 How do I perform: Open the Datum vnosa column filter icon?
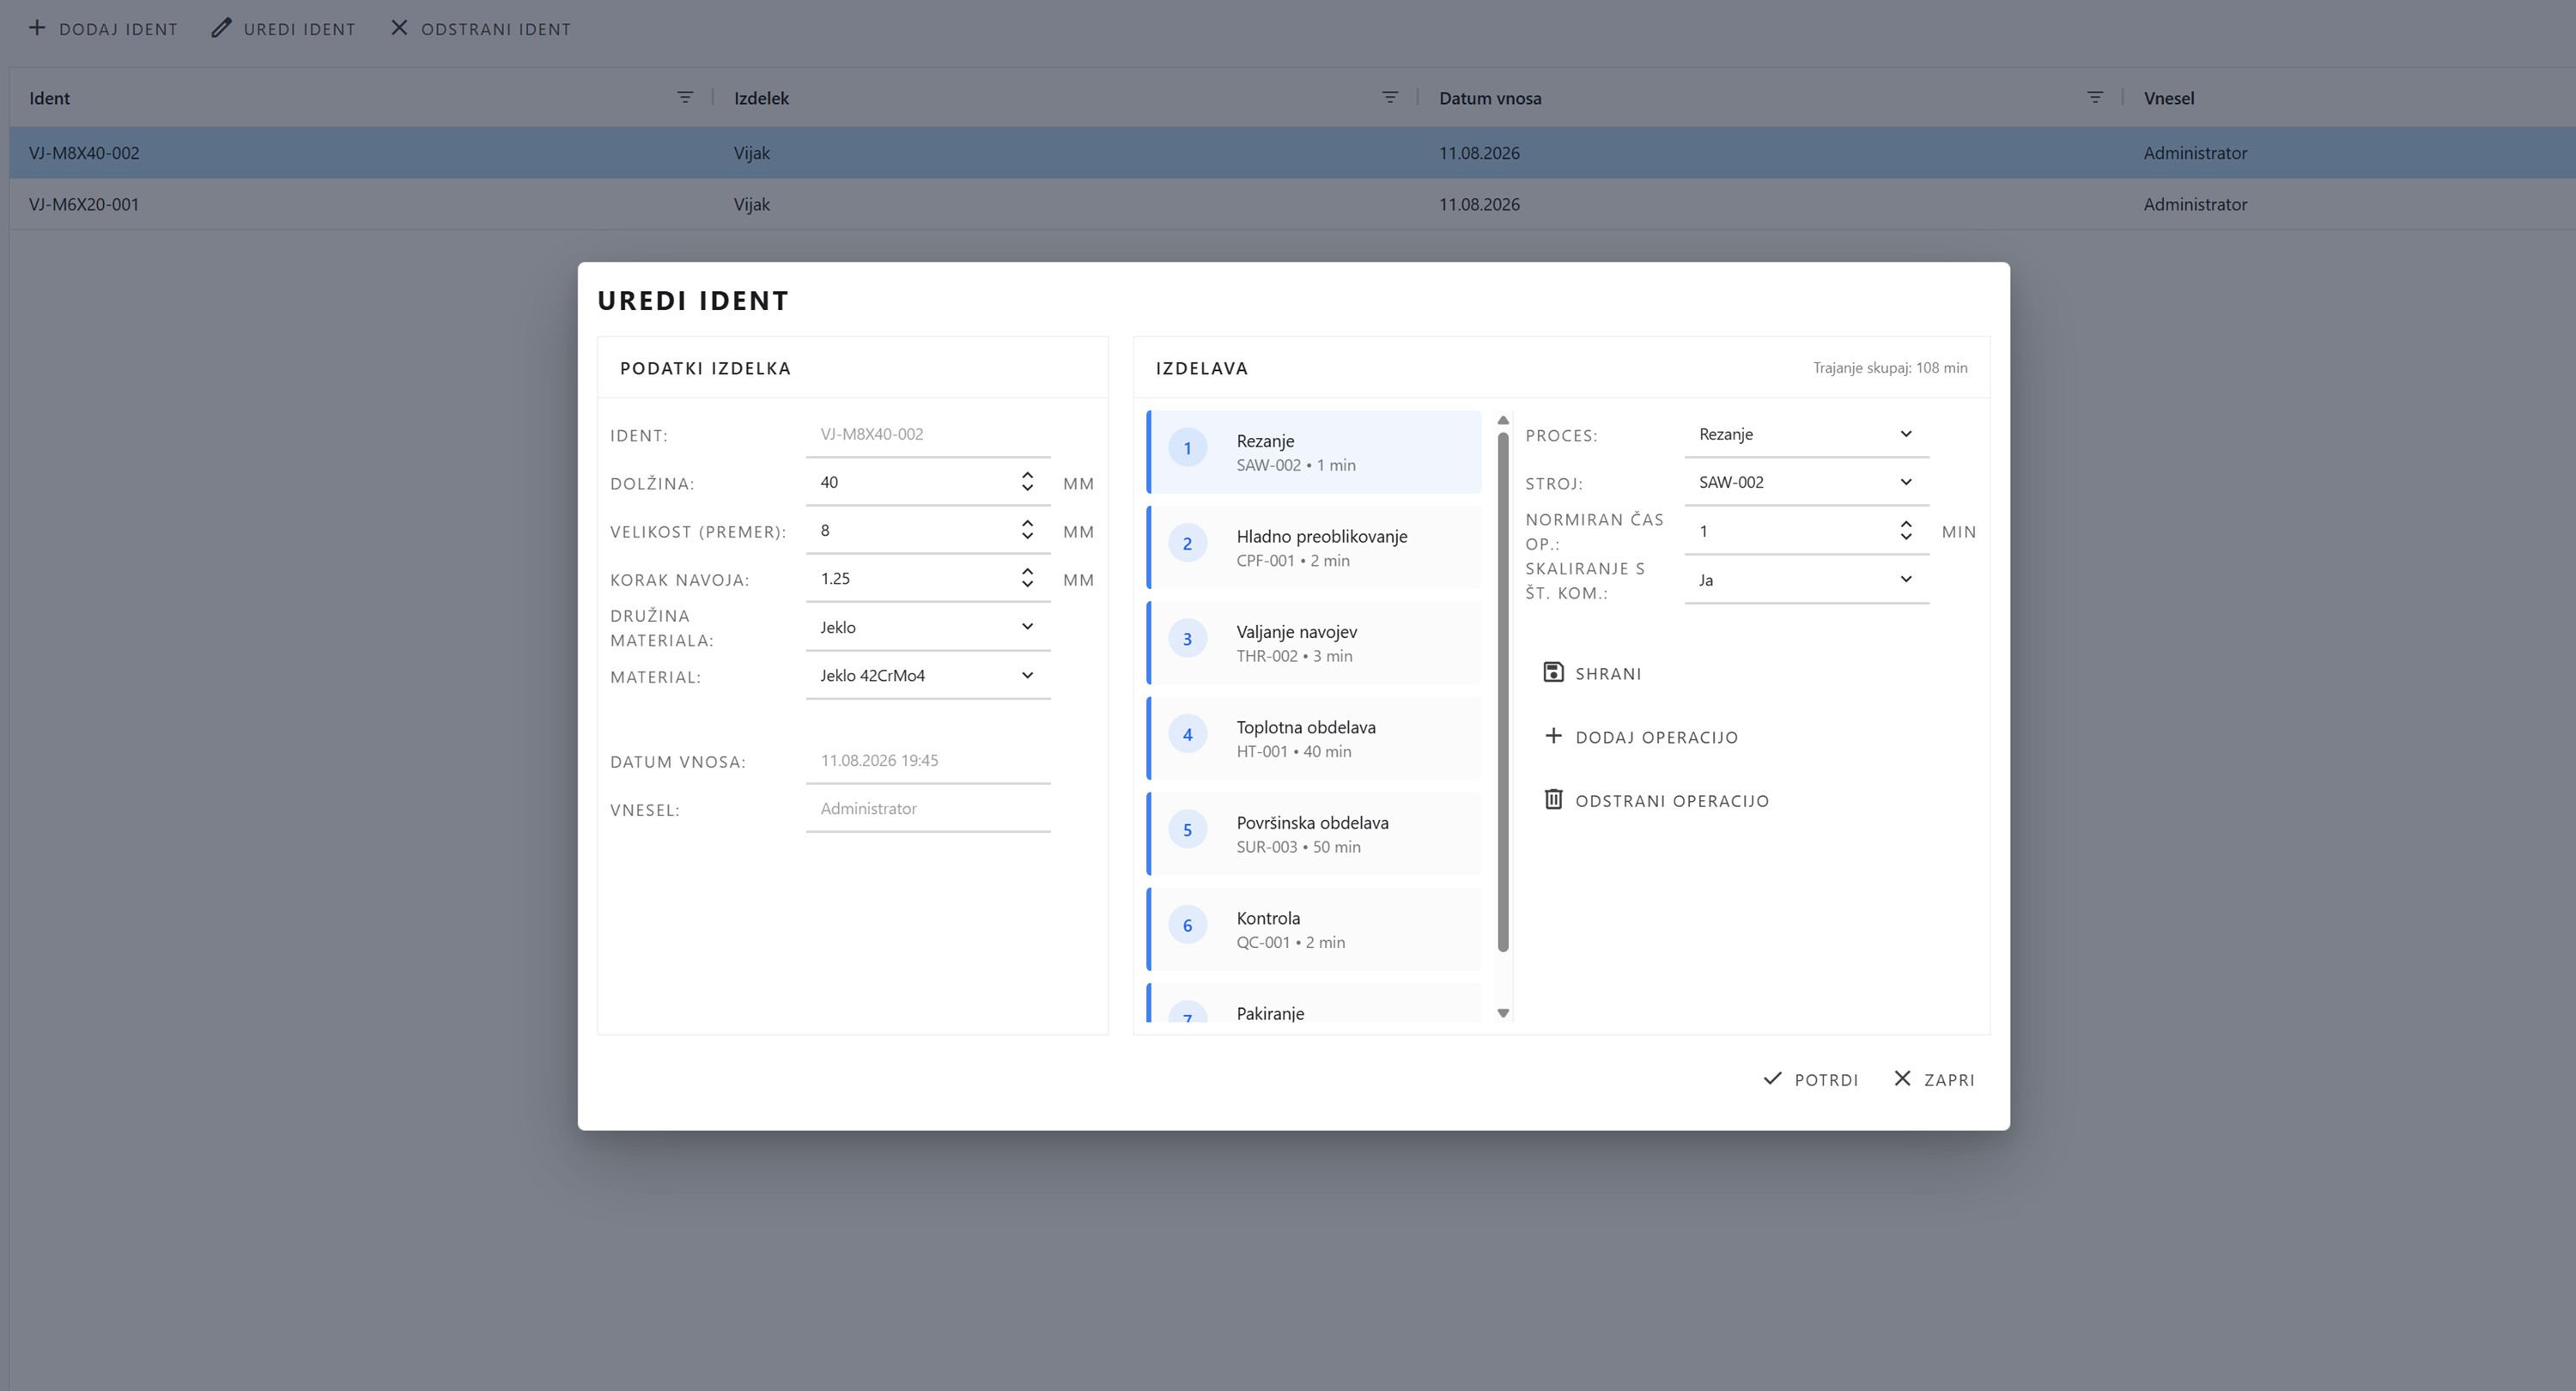[x=2095, y=97]
